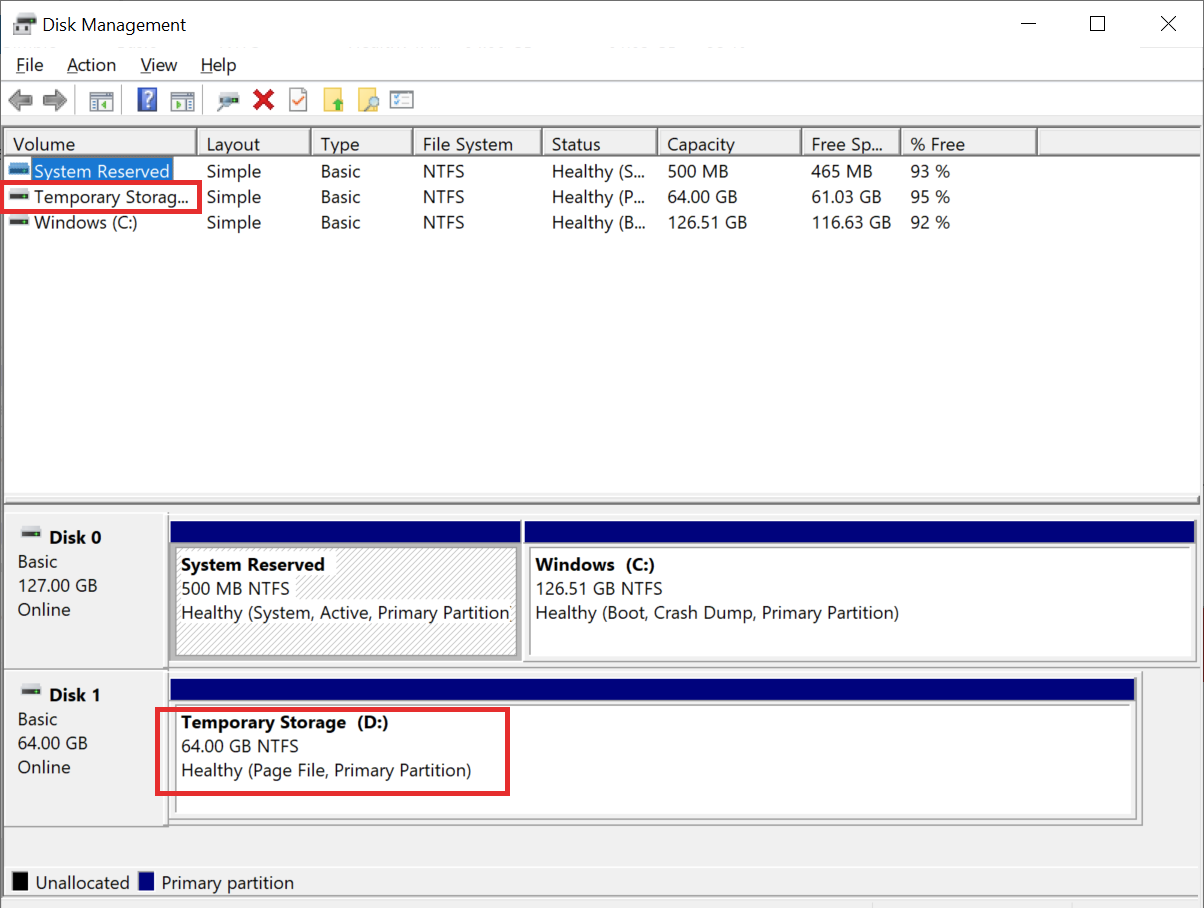This screenshot has width=1204, height=908.
Task: Click the Healthy (S... status cell
Action: click(x=599, y=171)
